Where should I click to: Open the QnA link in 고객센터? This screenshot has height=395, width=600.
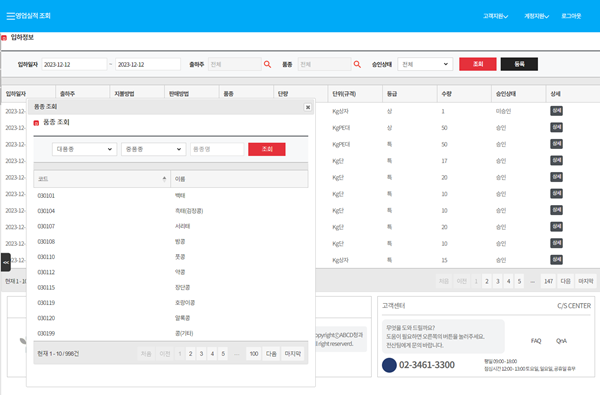pyautogui.click(x=561, y=341)
